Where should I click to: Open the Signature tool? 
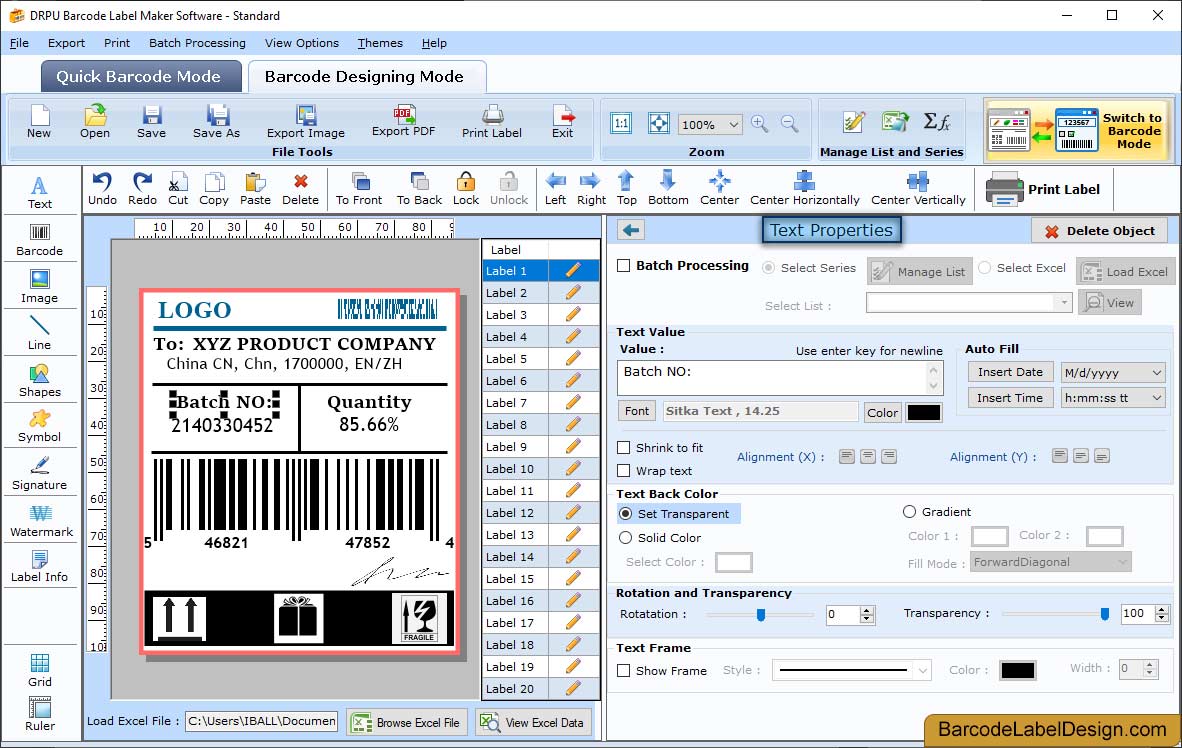(39, 474)
